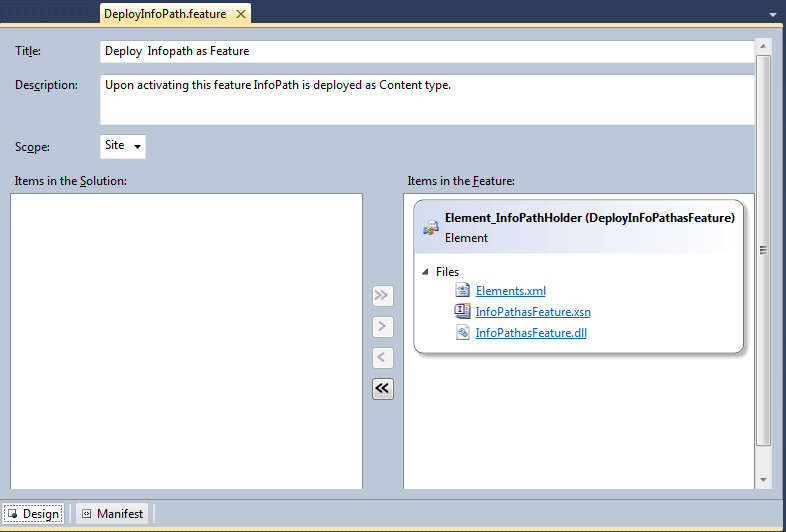Image resolution: width=786 pixels, height=532 pixels.
Task: Click the Items in the Feature label
Action: [x=461, y=181]
